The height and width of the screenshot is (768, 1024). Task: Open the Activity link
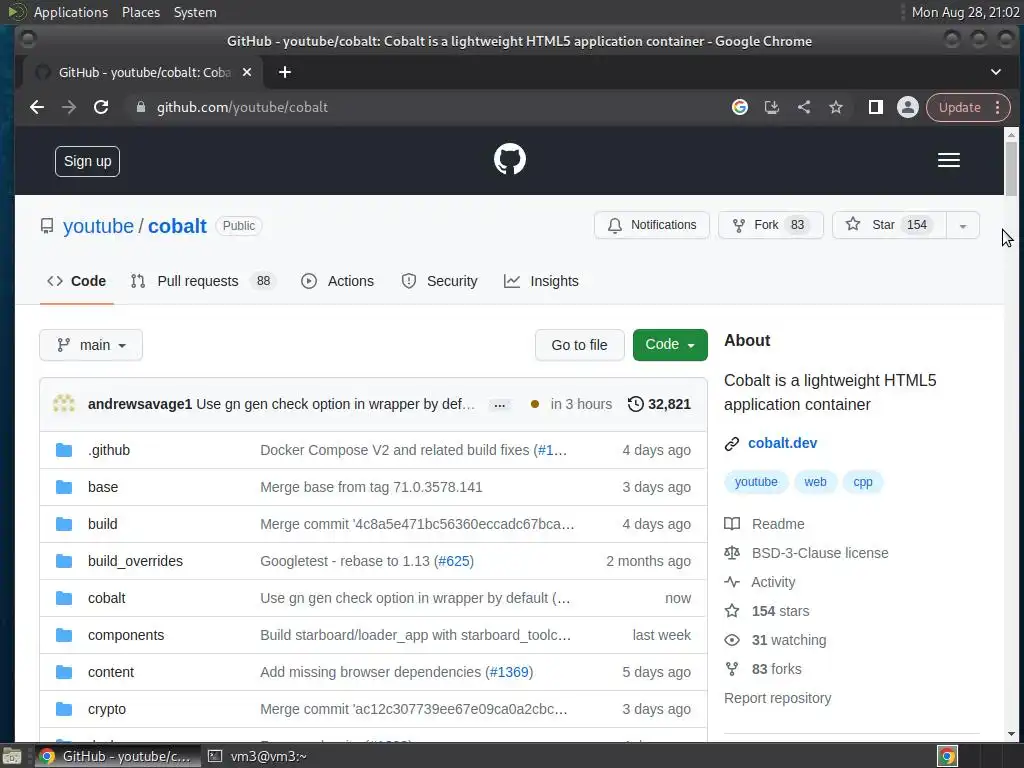pyautogui.click(x=773, y=583)
